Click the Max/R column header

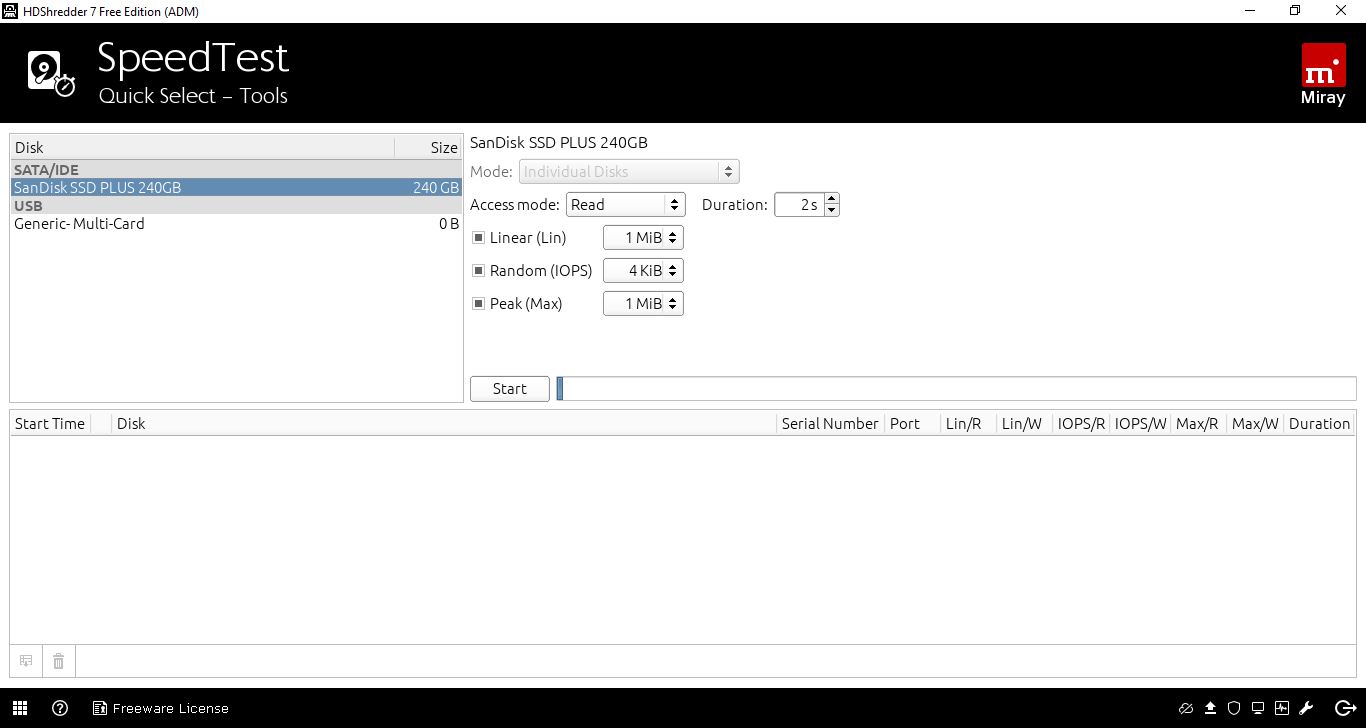(1198, 423)
